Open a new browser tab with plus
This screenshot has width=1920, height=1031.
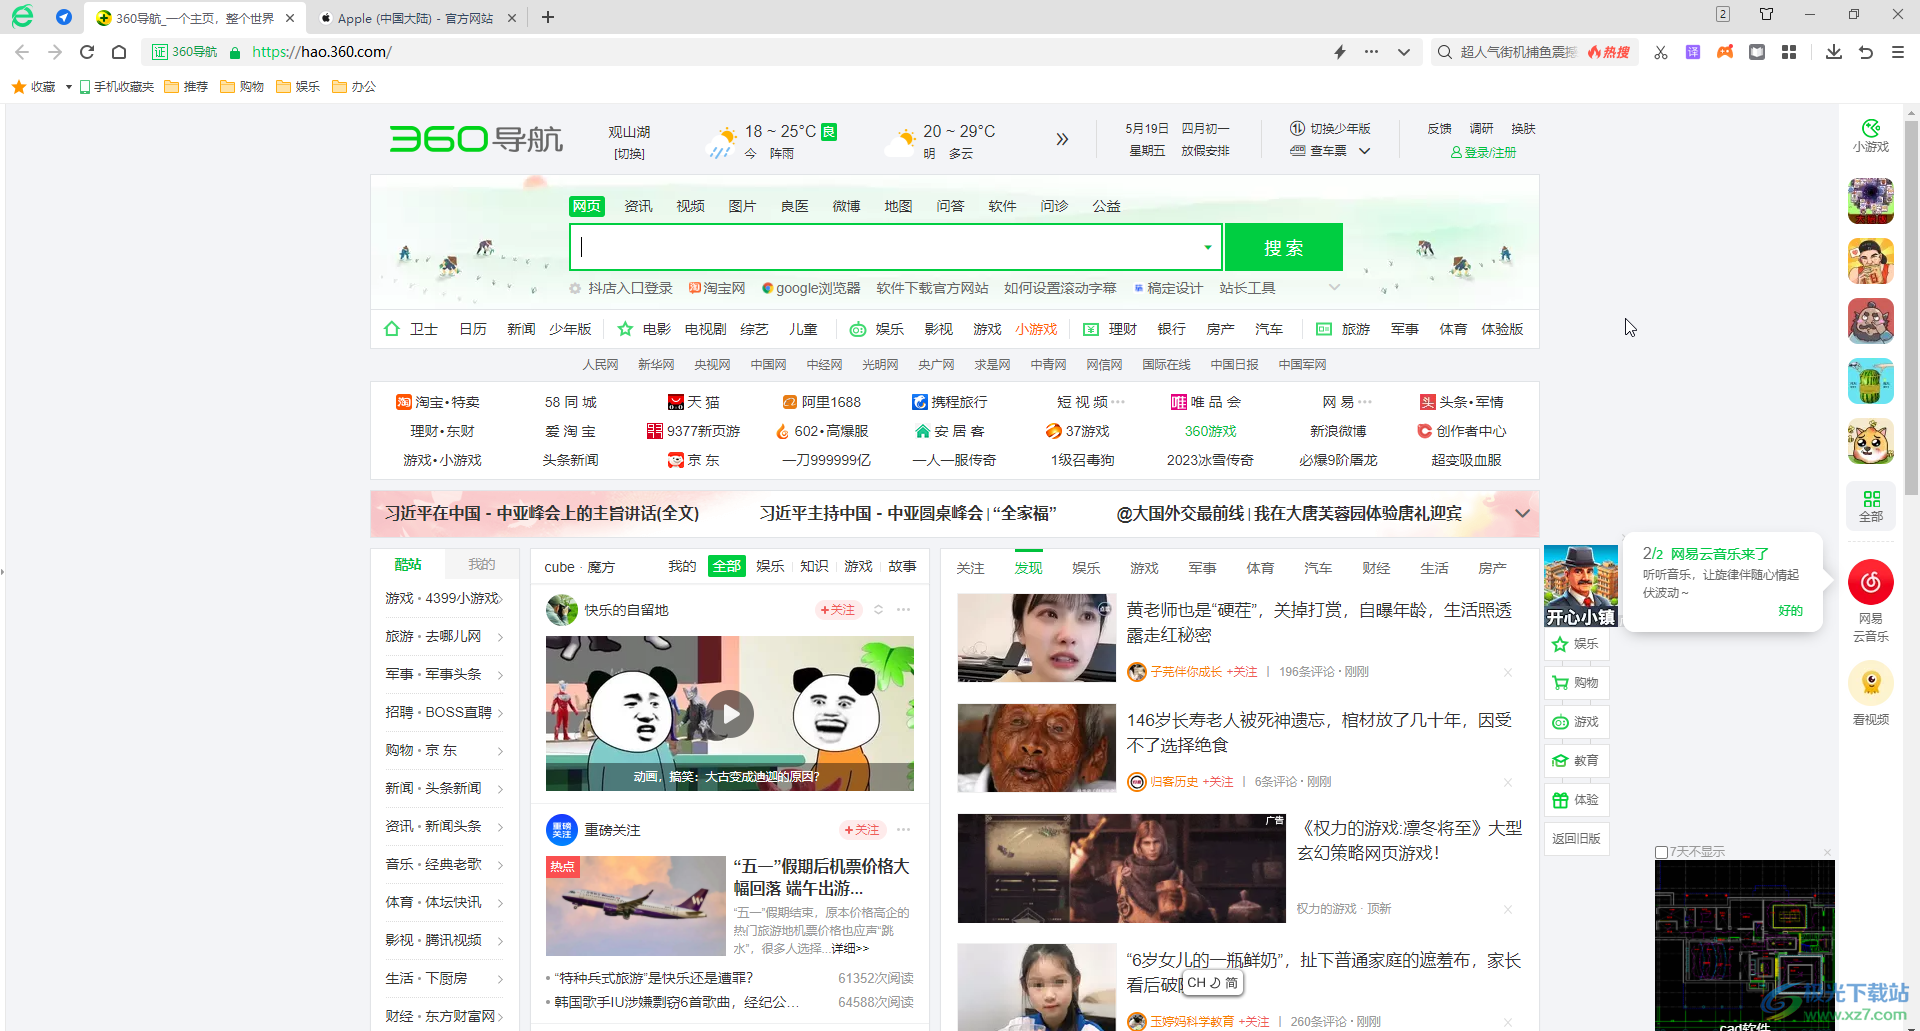click(548, 18)
